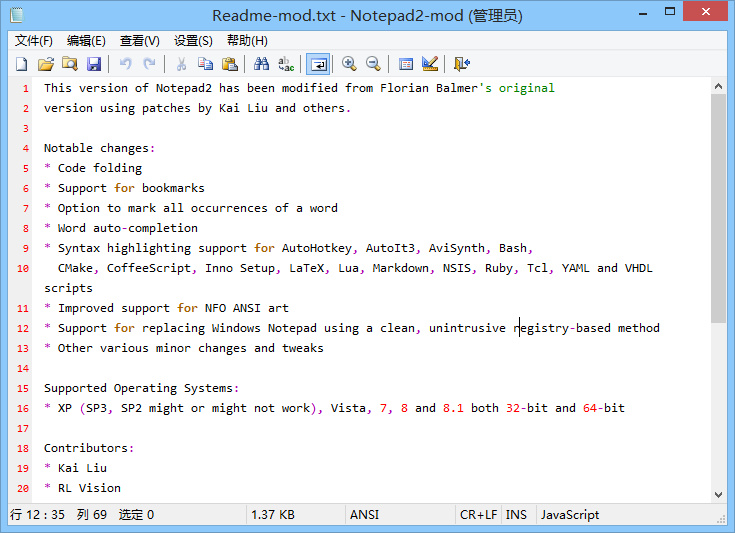This screenshot has width=735, height=533.
Task: Click the Redo arrow icon
Action: [150, 64]
